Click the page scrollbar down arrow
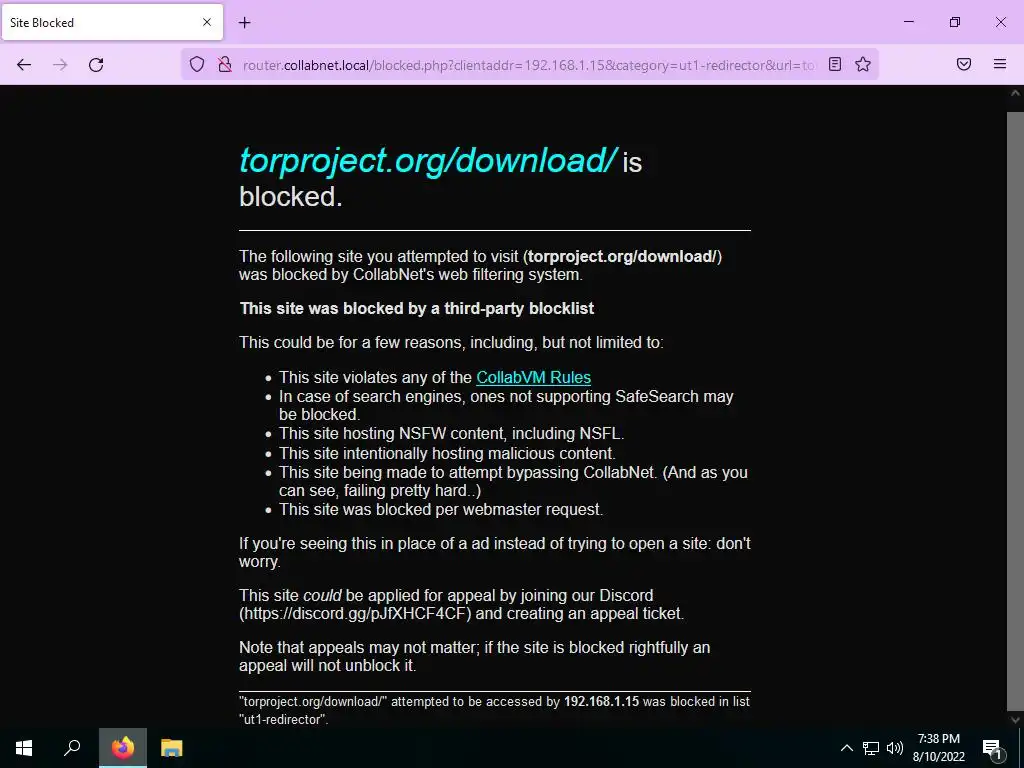Screen dimensions: 1024x768 1015,720
